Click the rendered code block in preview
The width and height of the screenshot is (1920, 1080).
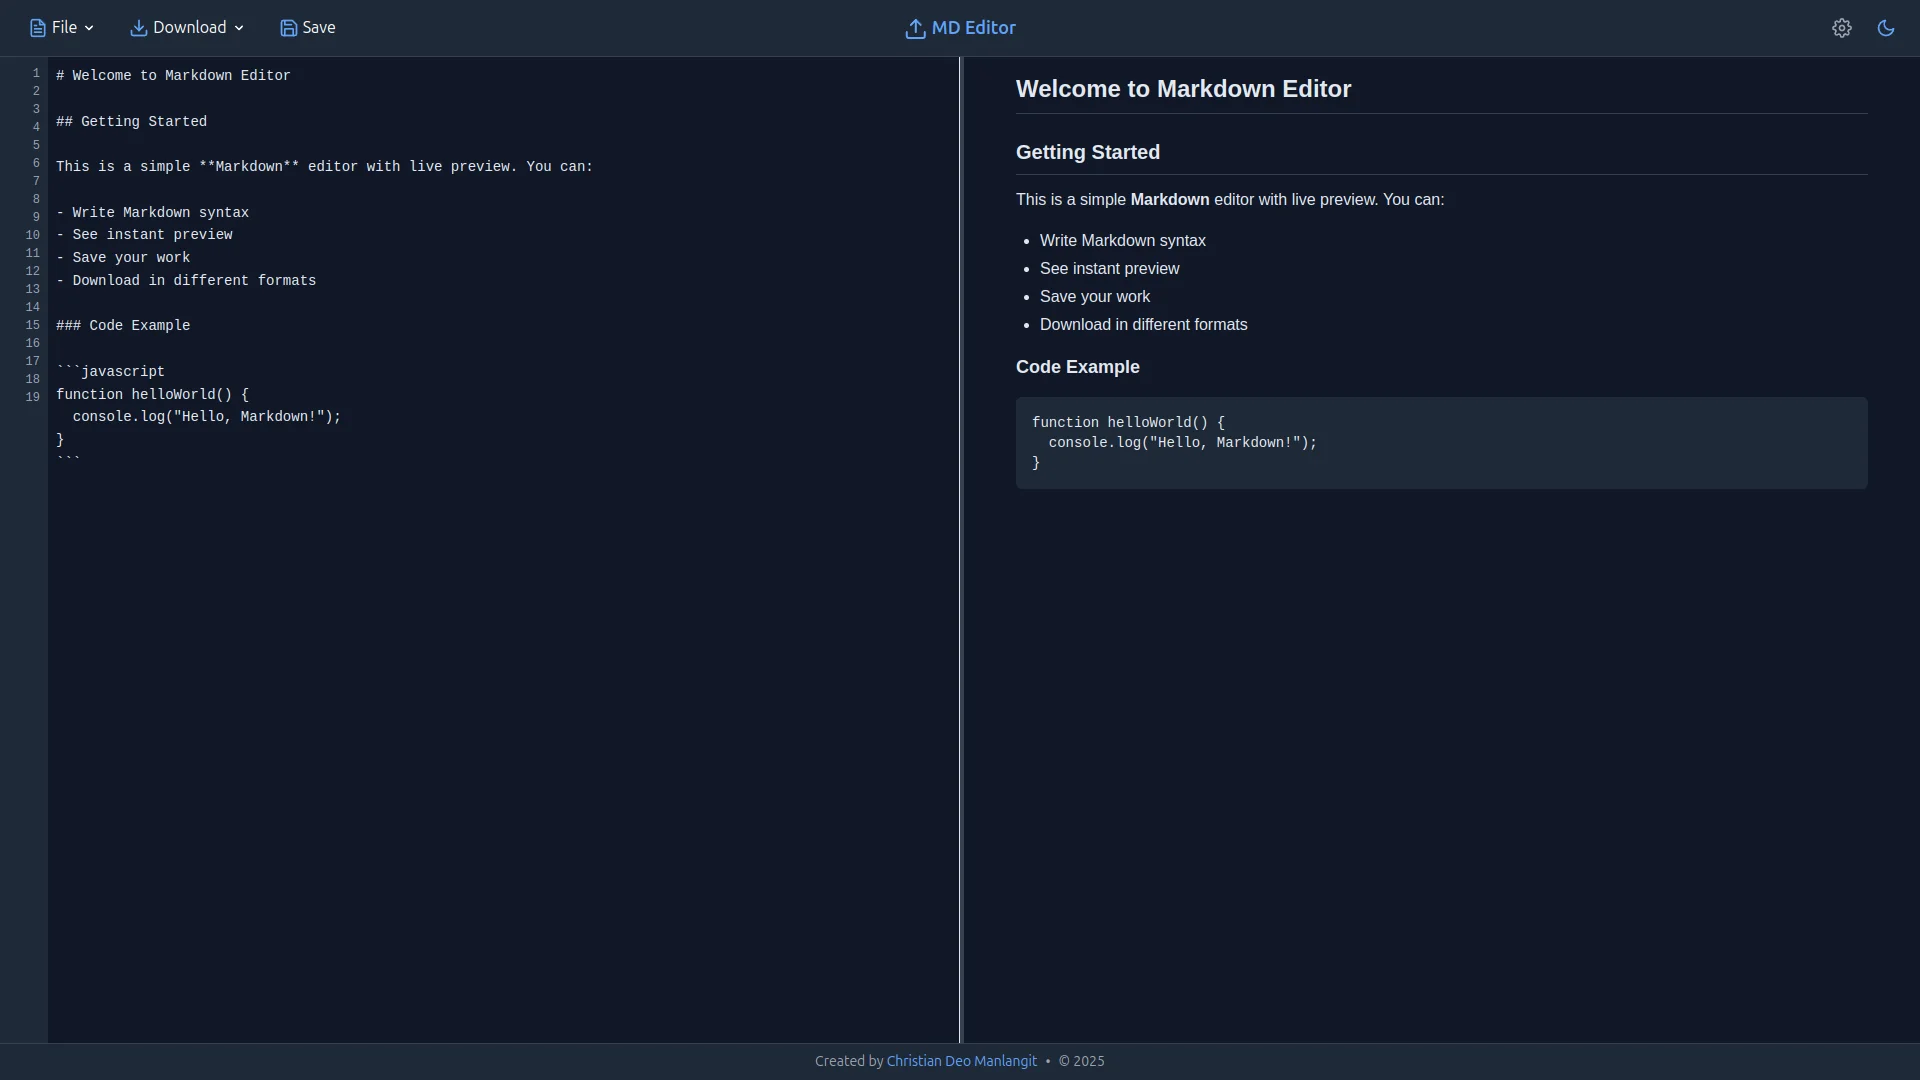click(x=1441, y=443)
